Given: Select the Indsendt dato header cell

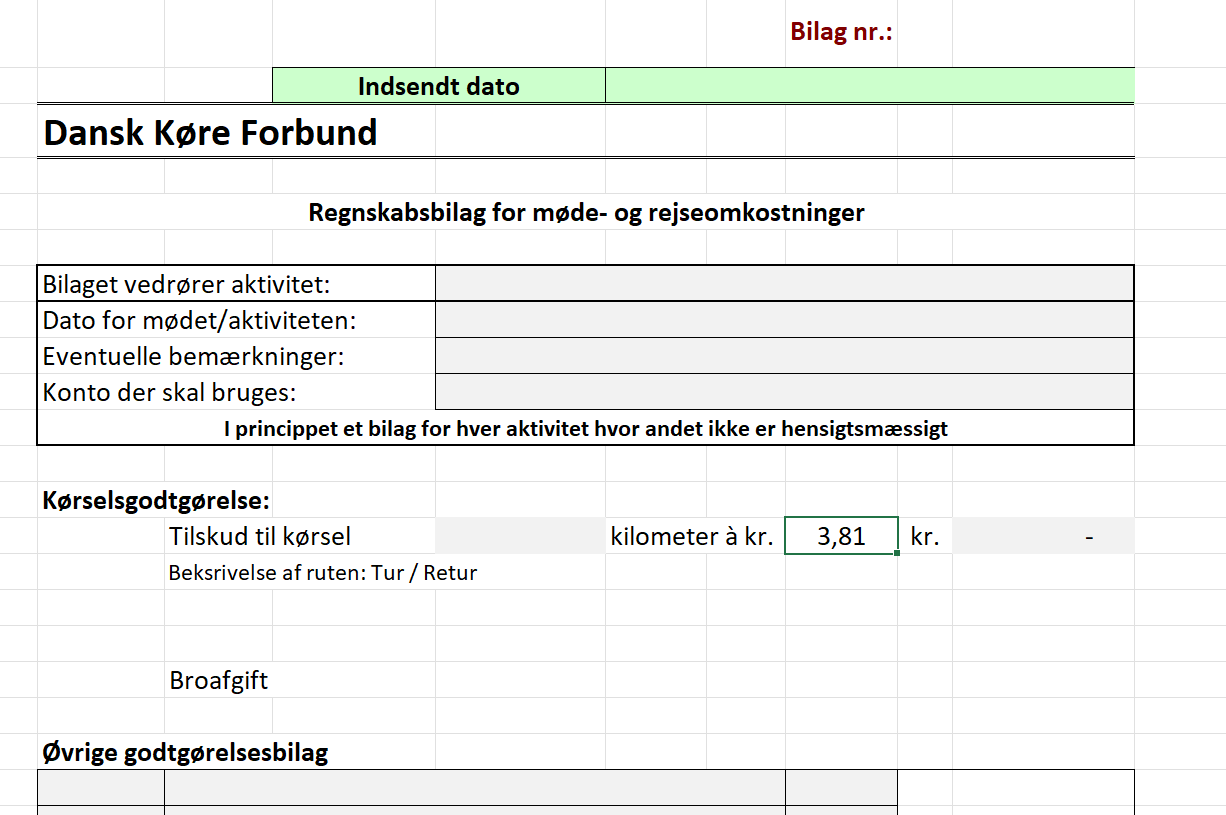Looking at the screenshot, I should 438,86.
